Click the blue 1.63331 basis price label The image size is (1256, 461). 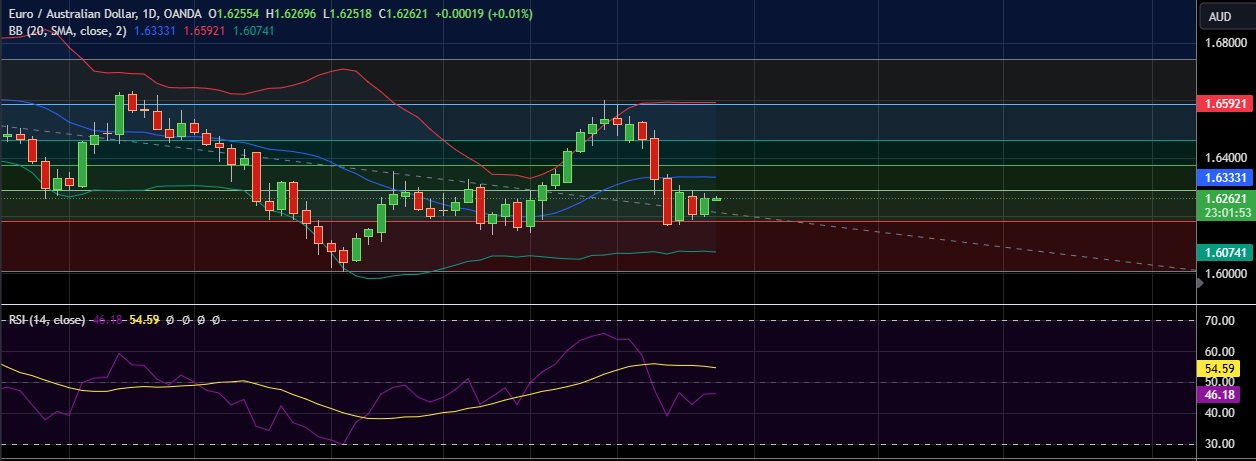1224,177
